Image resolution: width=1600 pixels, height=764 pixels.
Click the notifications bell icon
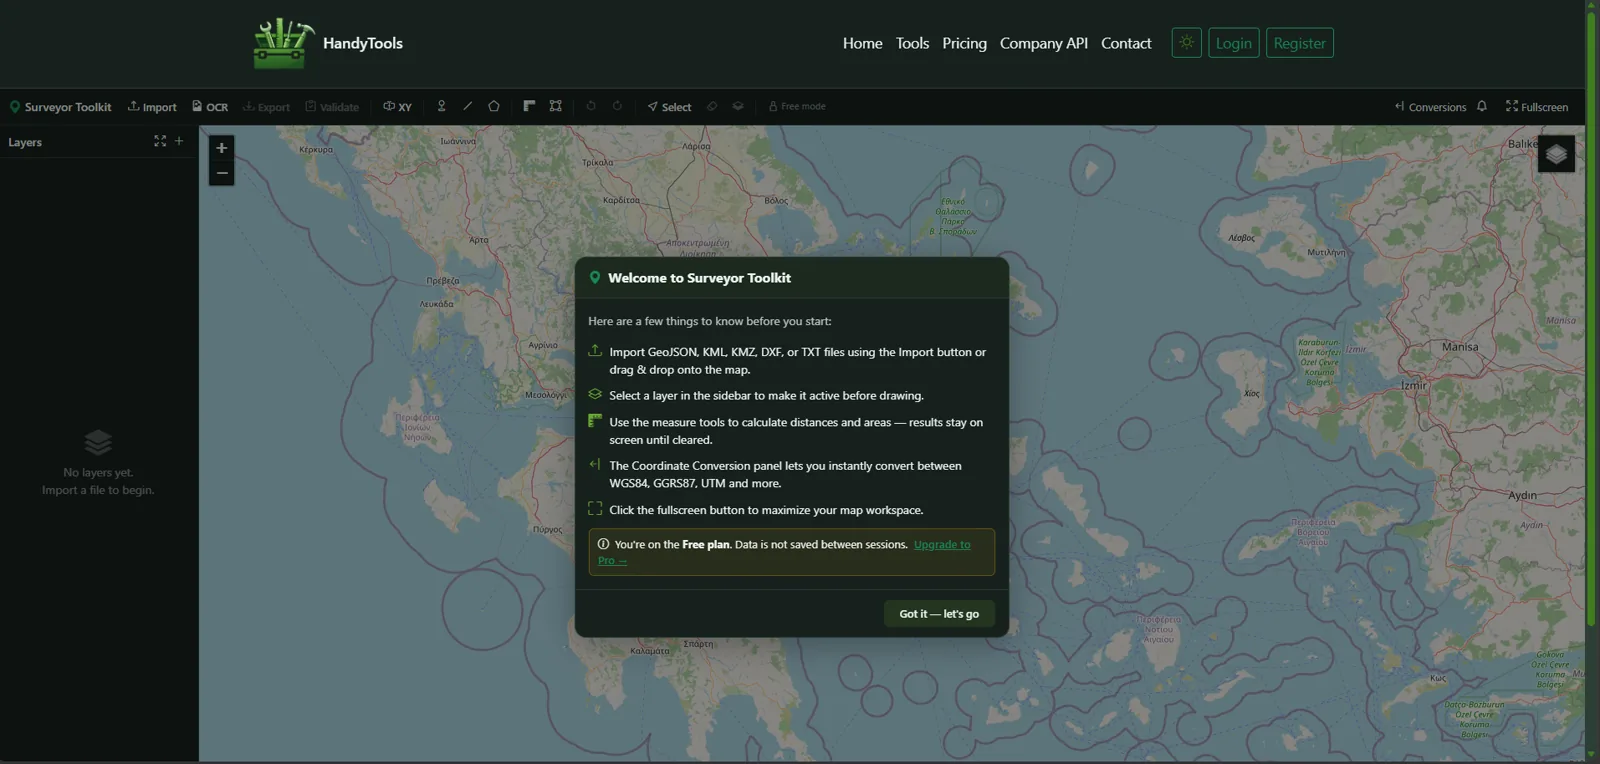[x=1482, y=106]
